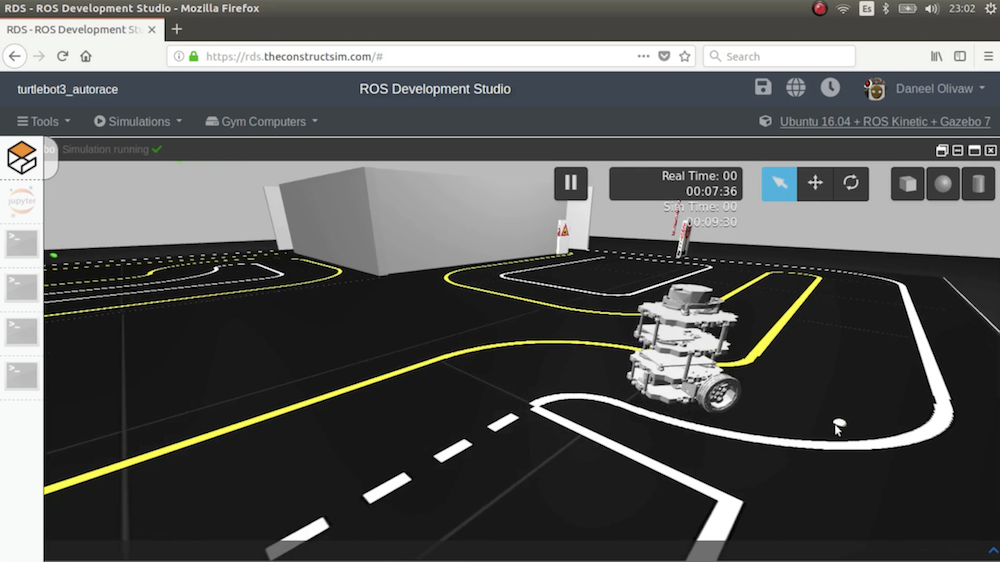Click the ROS Development Studio title
The image size is (1000, 562).
(435, 89)
